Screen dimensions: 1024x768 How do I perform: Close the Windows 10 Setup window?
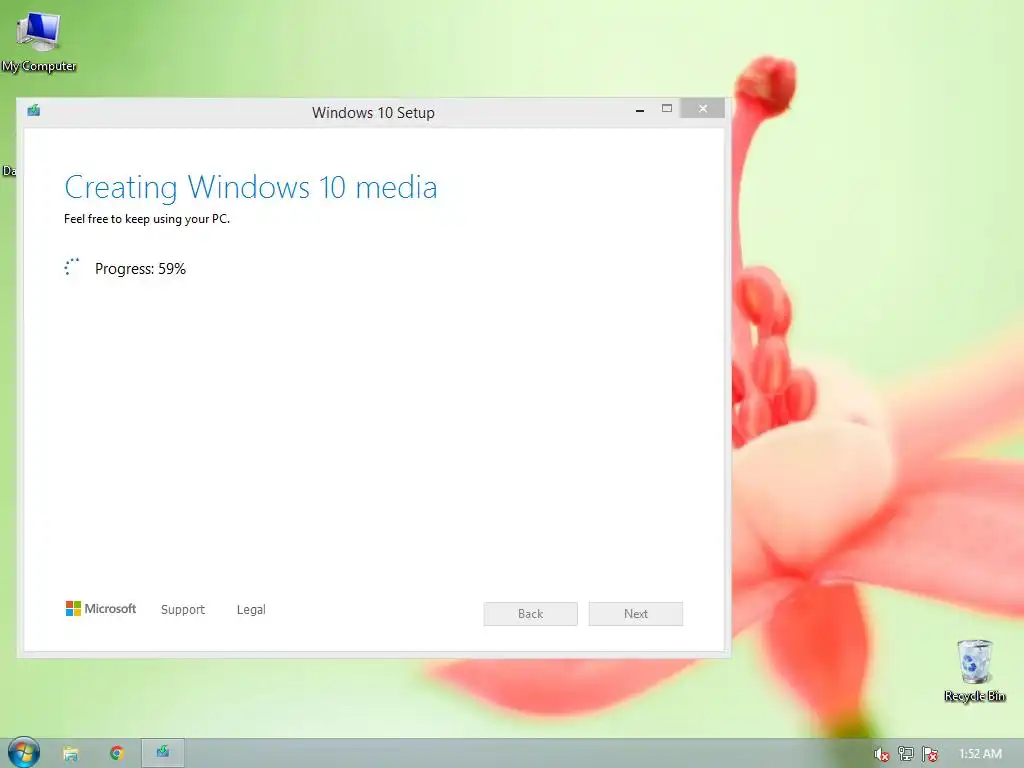click(703, 109)
